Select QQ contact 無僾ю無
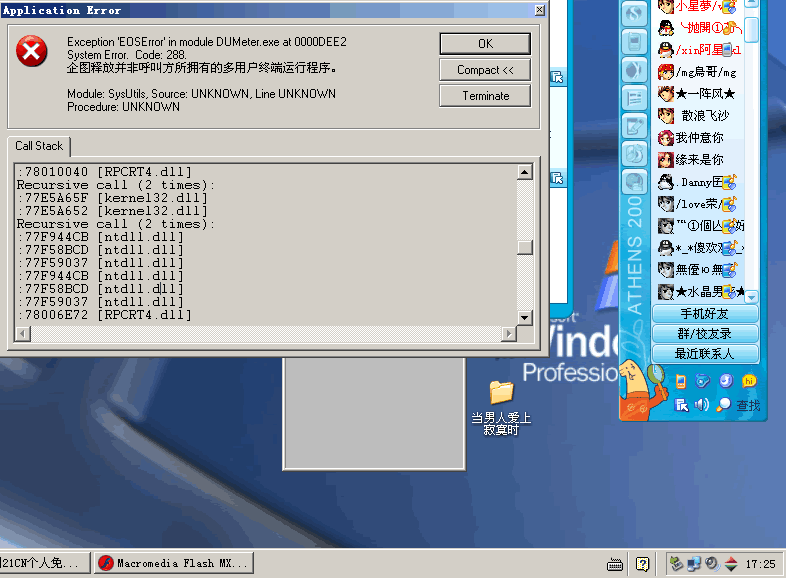Screen dimensions: 786x582 click(698, 270)
